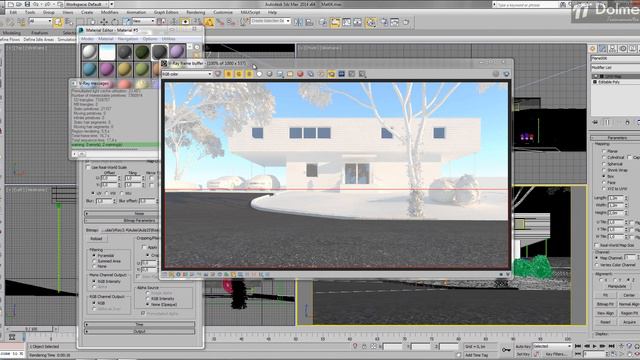Toggle blue channel in V-Ray frame buffer

click(x=249, y=74)
